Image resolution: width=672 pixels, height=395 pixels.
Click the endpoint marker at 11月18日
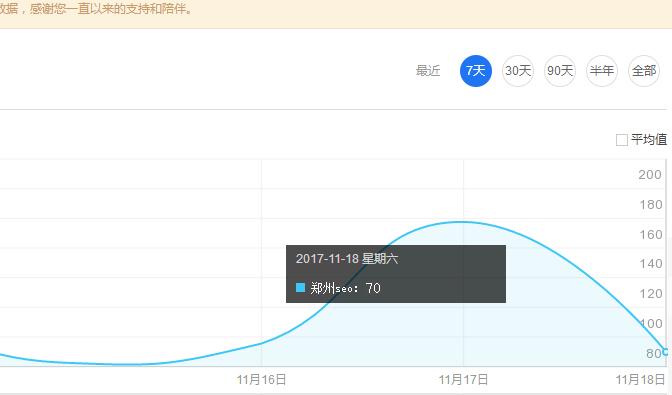click(666, 352)
